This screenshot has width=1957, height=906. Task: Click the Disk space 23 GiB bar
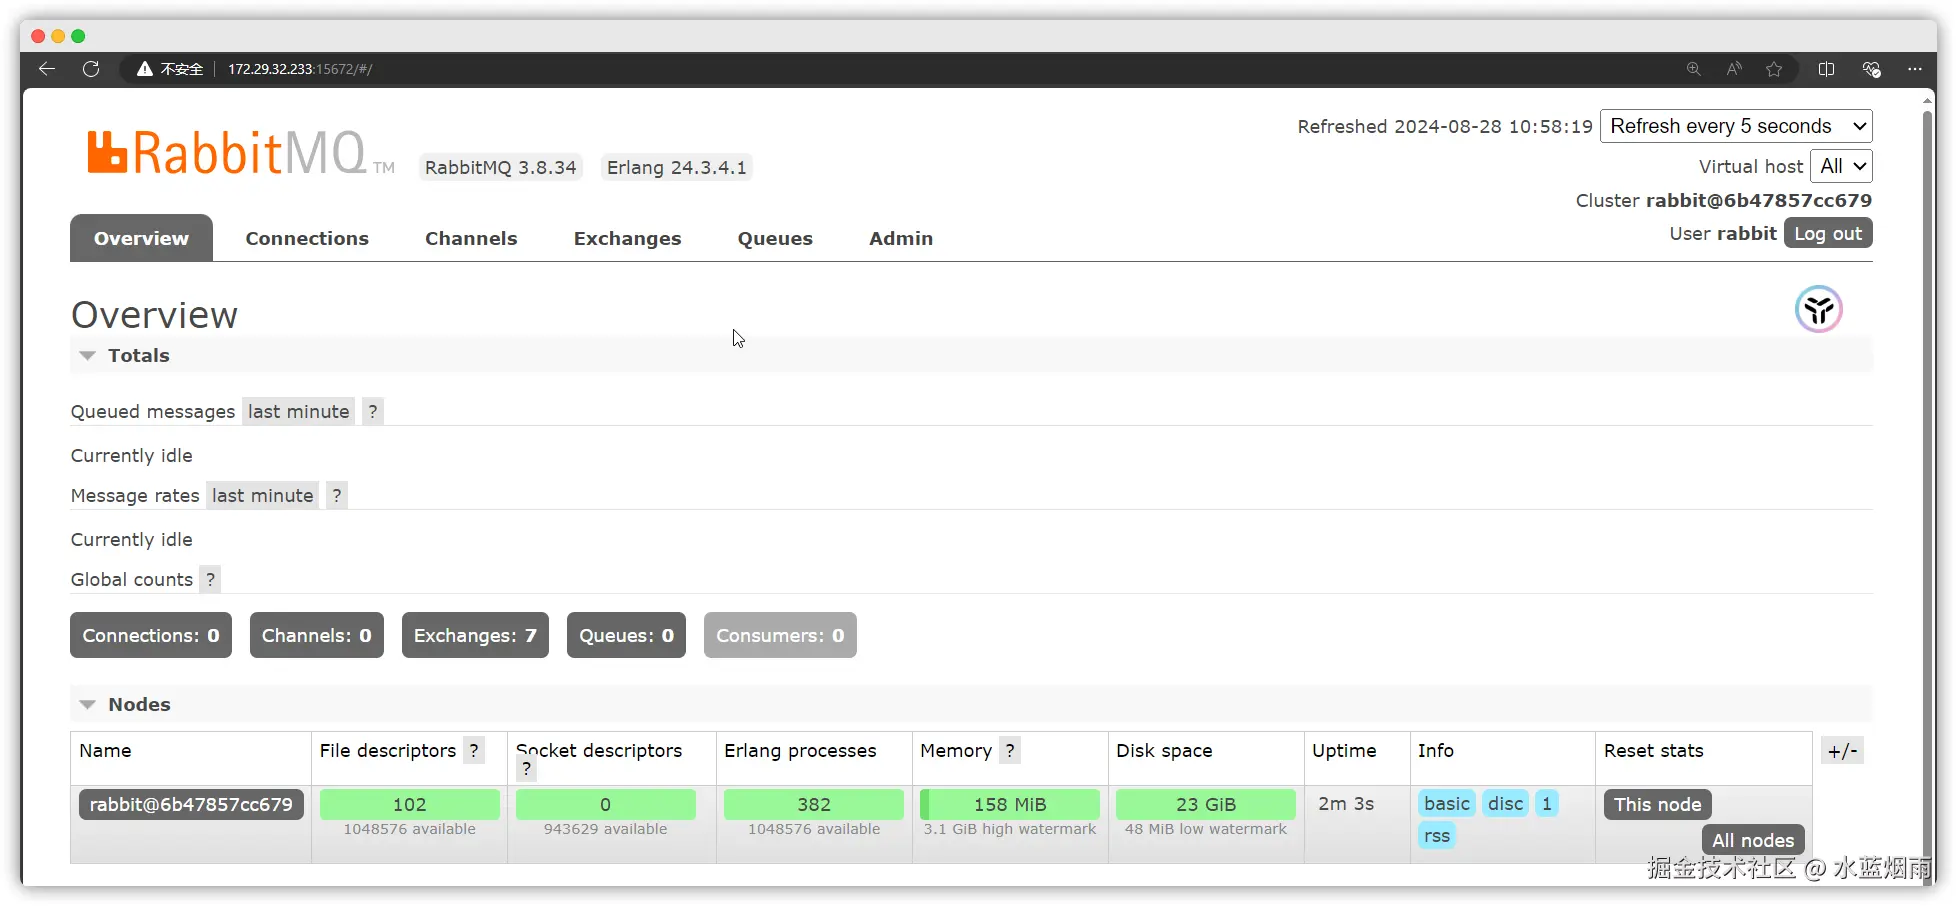coord(1206,804)
